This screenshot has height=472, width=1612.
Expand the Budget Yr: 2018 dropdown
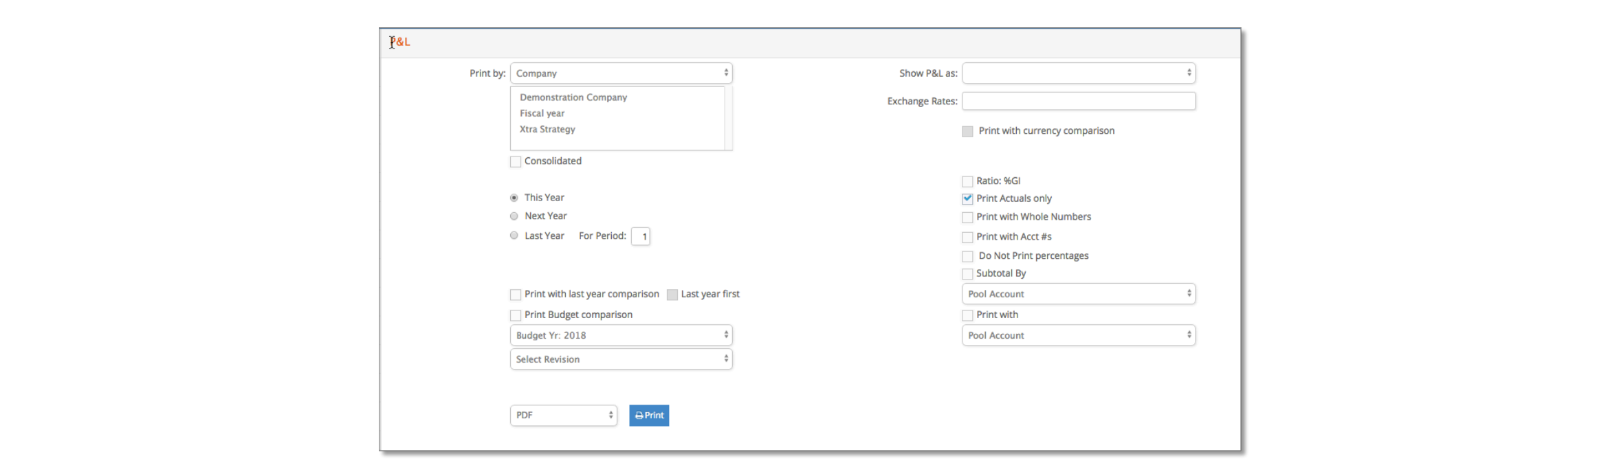(x=621, y=336)
